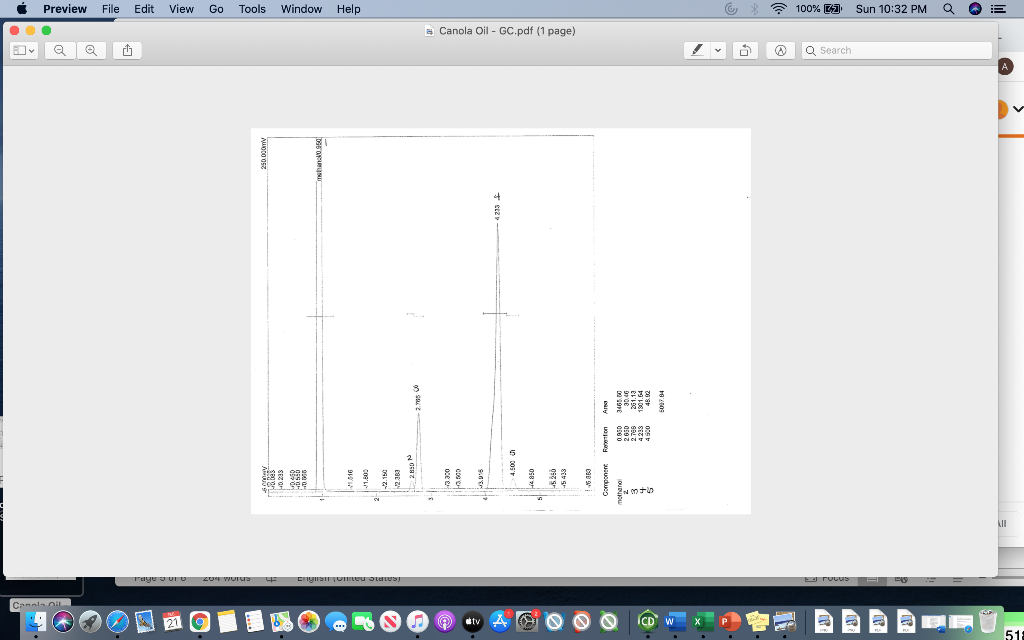The image size is (1024, 640).
Task: Open App Store from the Dock
Action: pyautogui.click(x=500, y=621)
